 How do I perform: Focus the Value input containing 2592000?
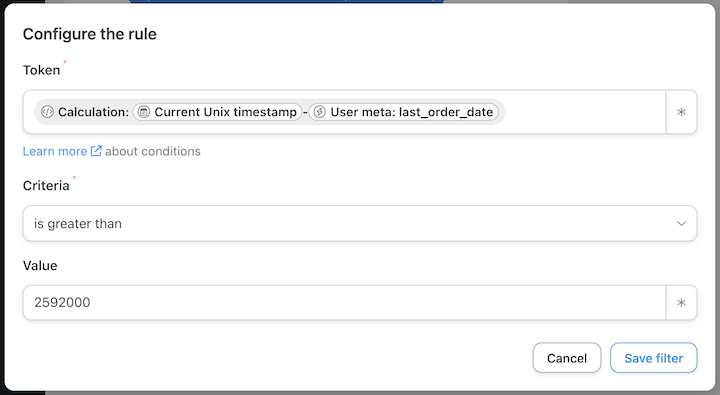pos(344,302)
